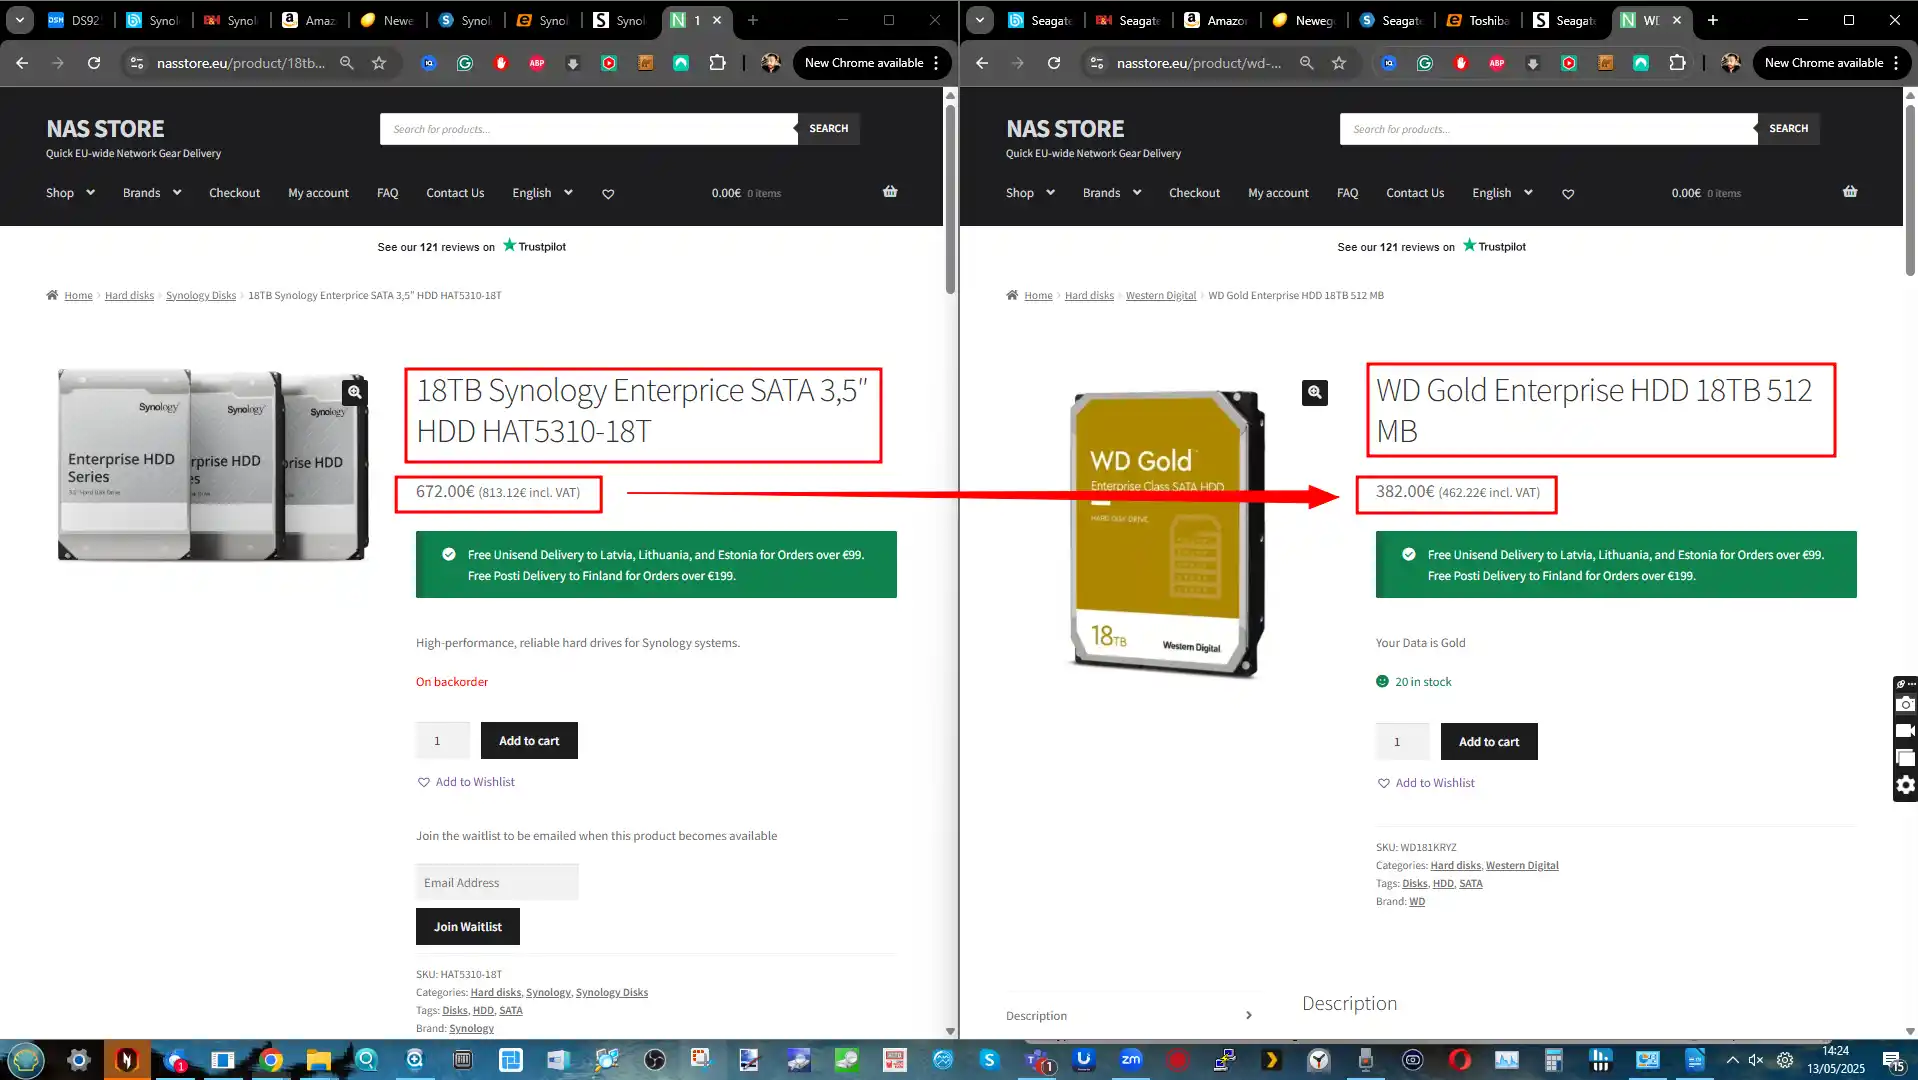Viewport: 1918px width, 1080px height.
Task: Click Join Waitlist button
Action: pyautogui.click(x=467, y=927)
